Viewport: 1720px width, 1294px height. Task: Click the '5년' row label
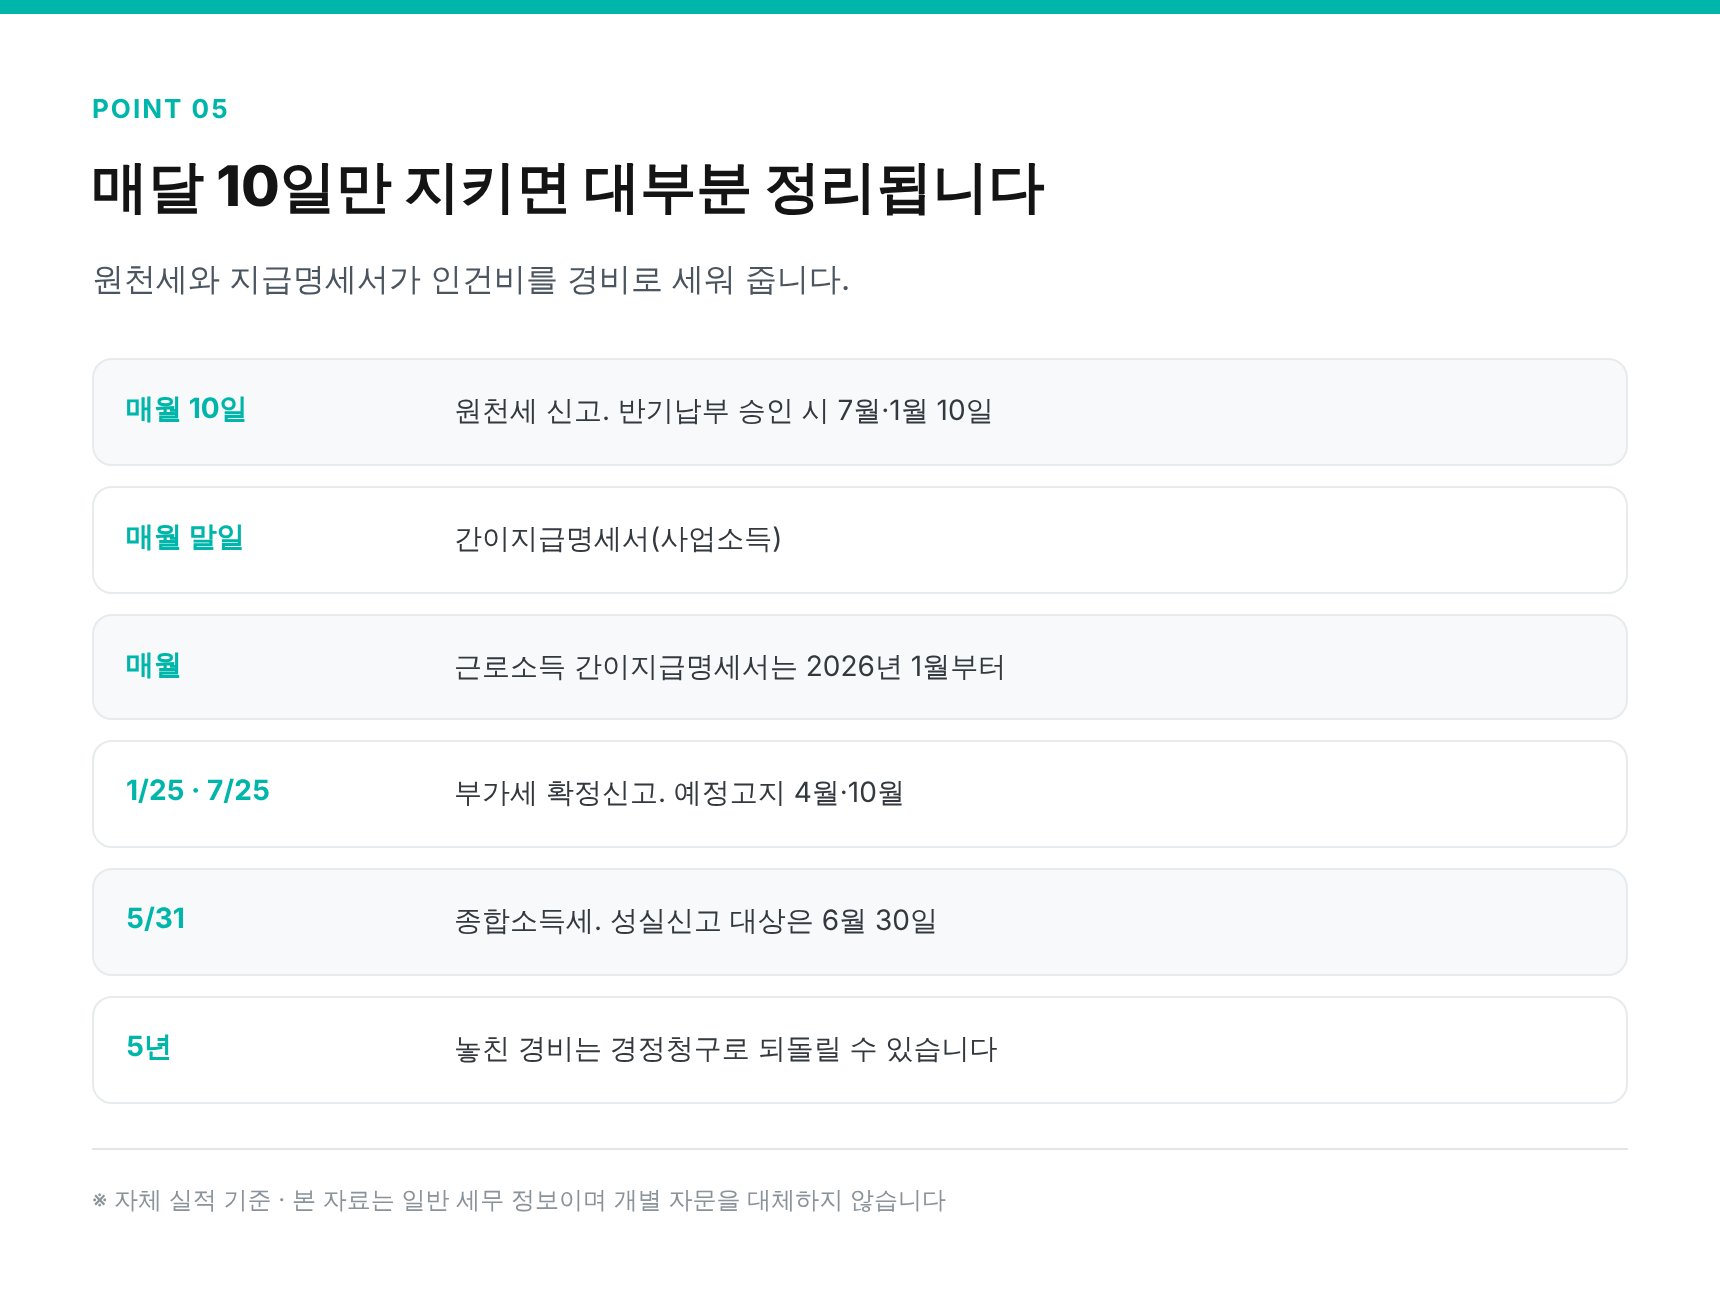[148, 1047]
